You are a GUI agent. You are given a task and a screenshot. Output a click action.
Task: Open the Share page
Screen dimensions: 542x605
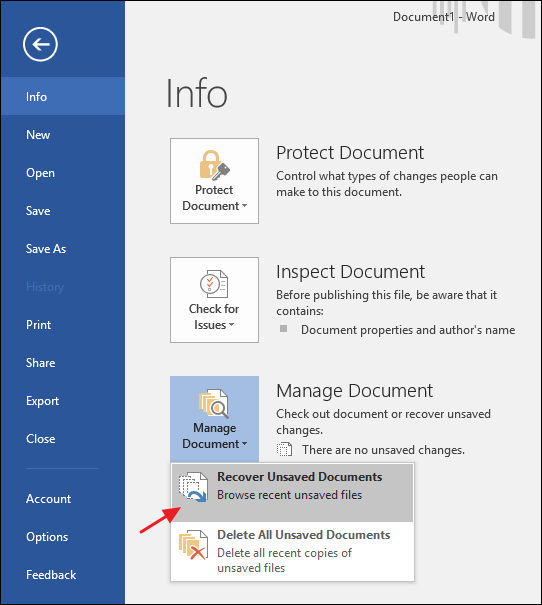pos(63,363)
